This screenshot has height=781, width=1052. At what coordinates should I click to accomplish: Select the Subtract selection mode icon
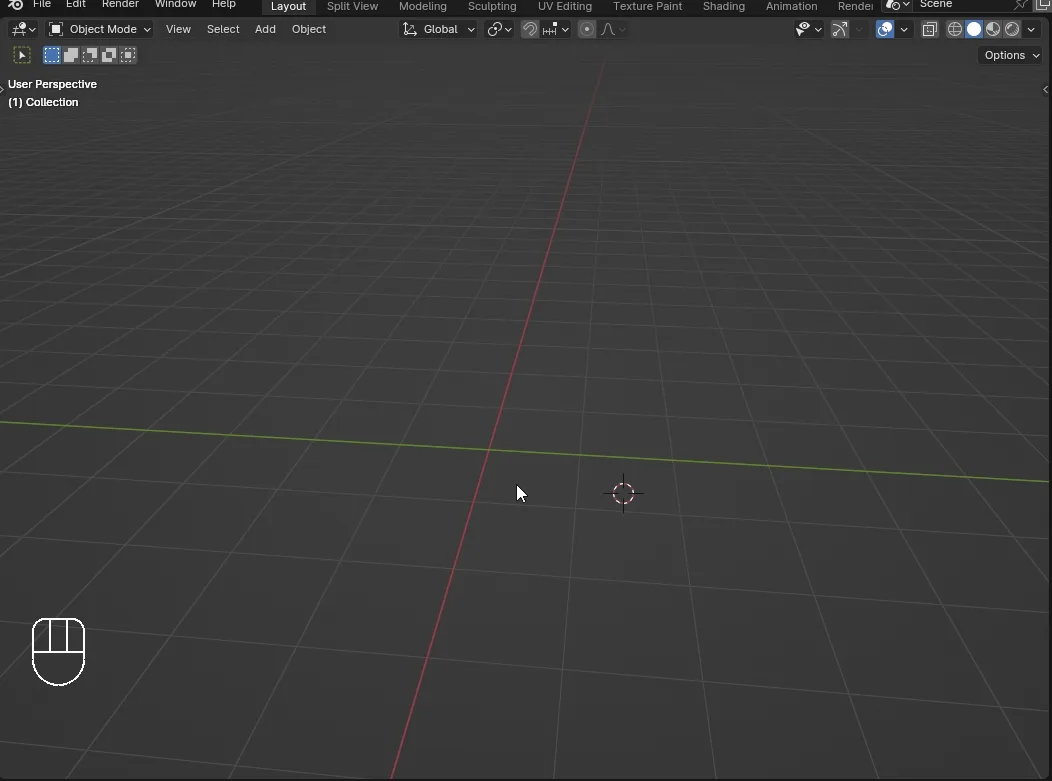(90, 55)
